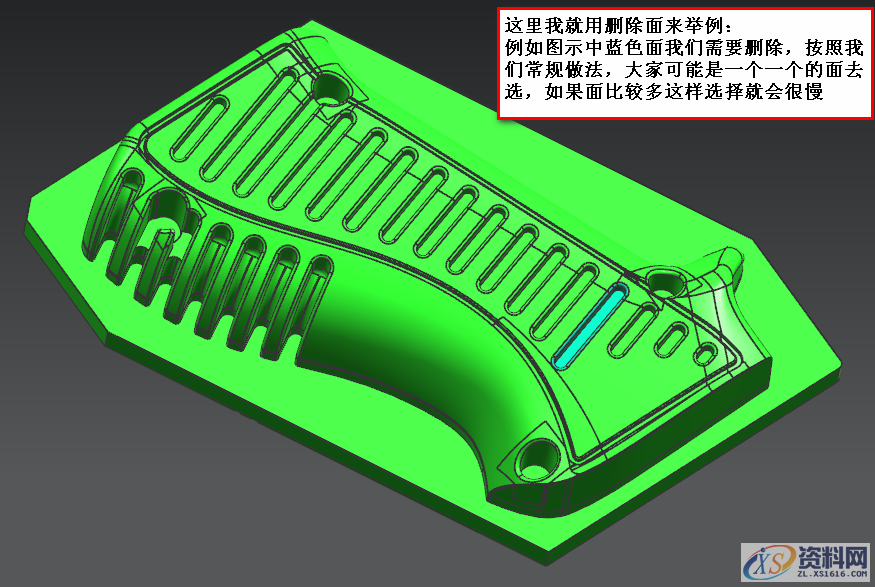Select the smallest round hole near the right end
Viewport: 875px width, 587px height.
705,353
